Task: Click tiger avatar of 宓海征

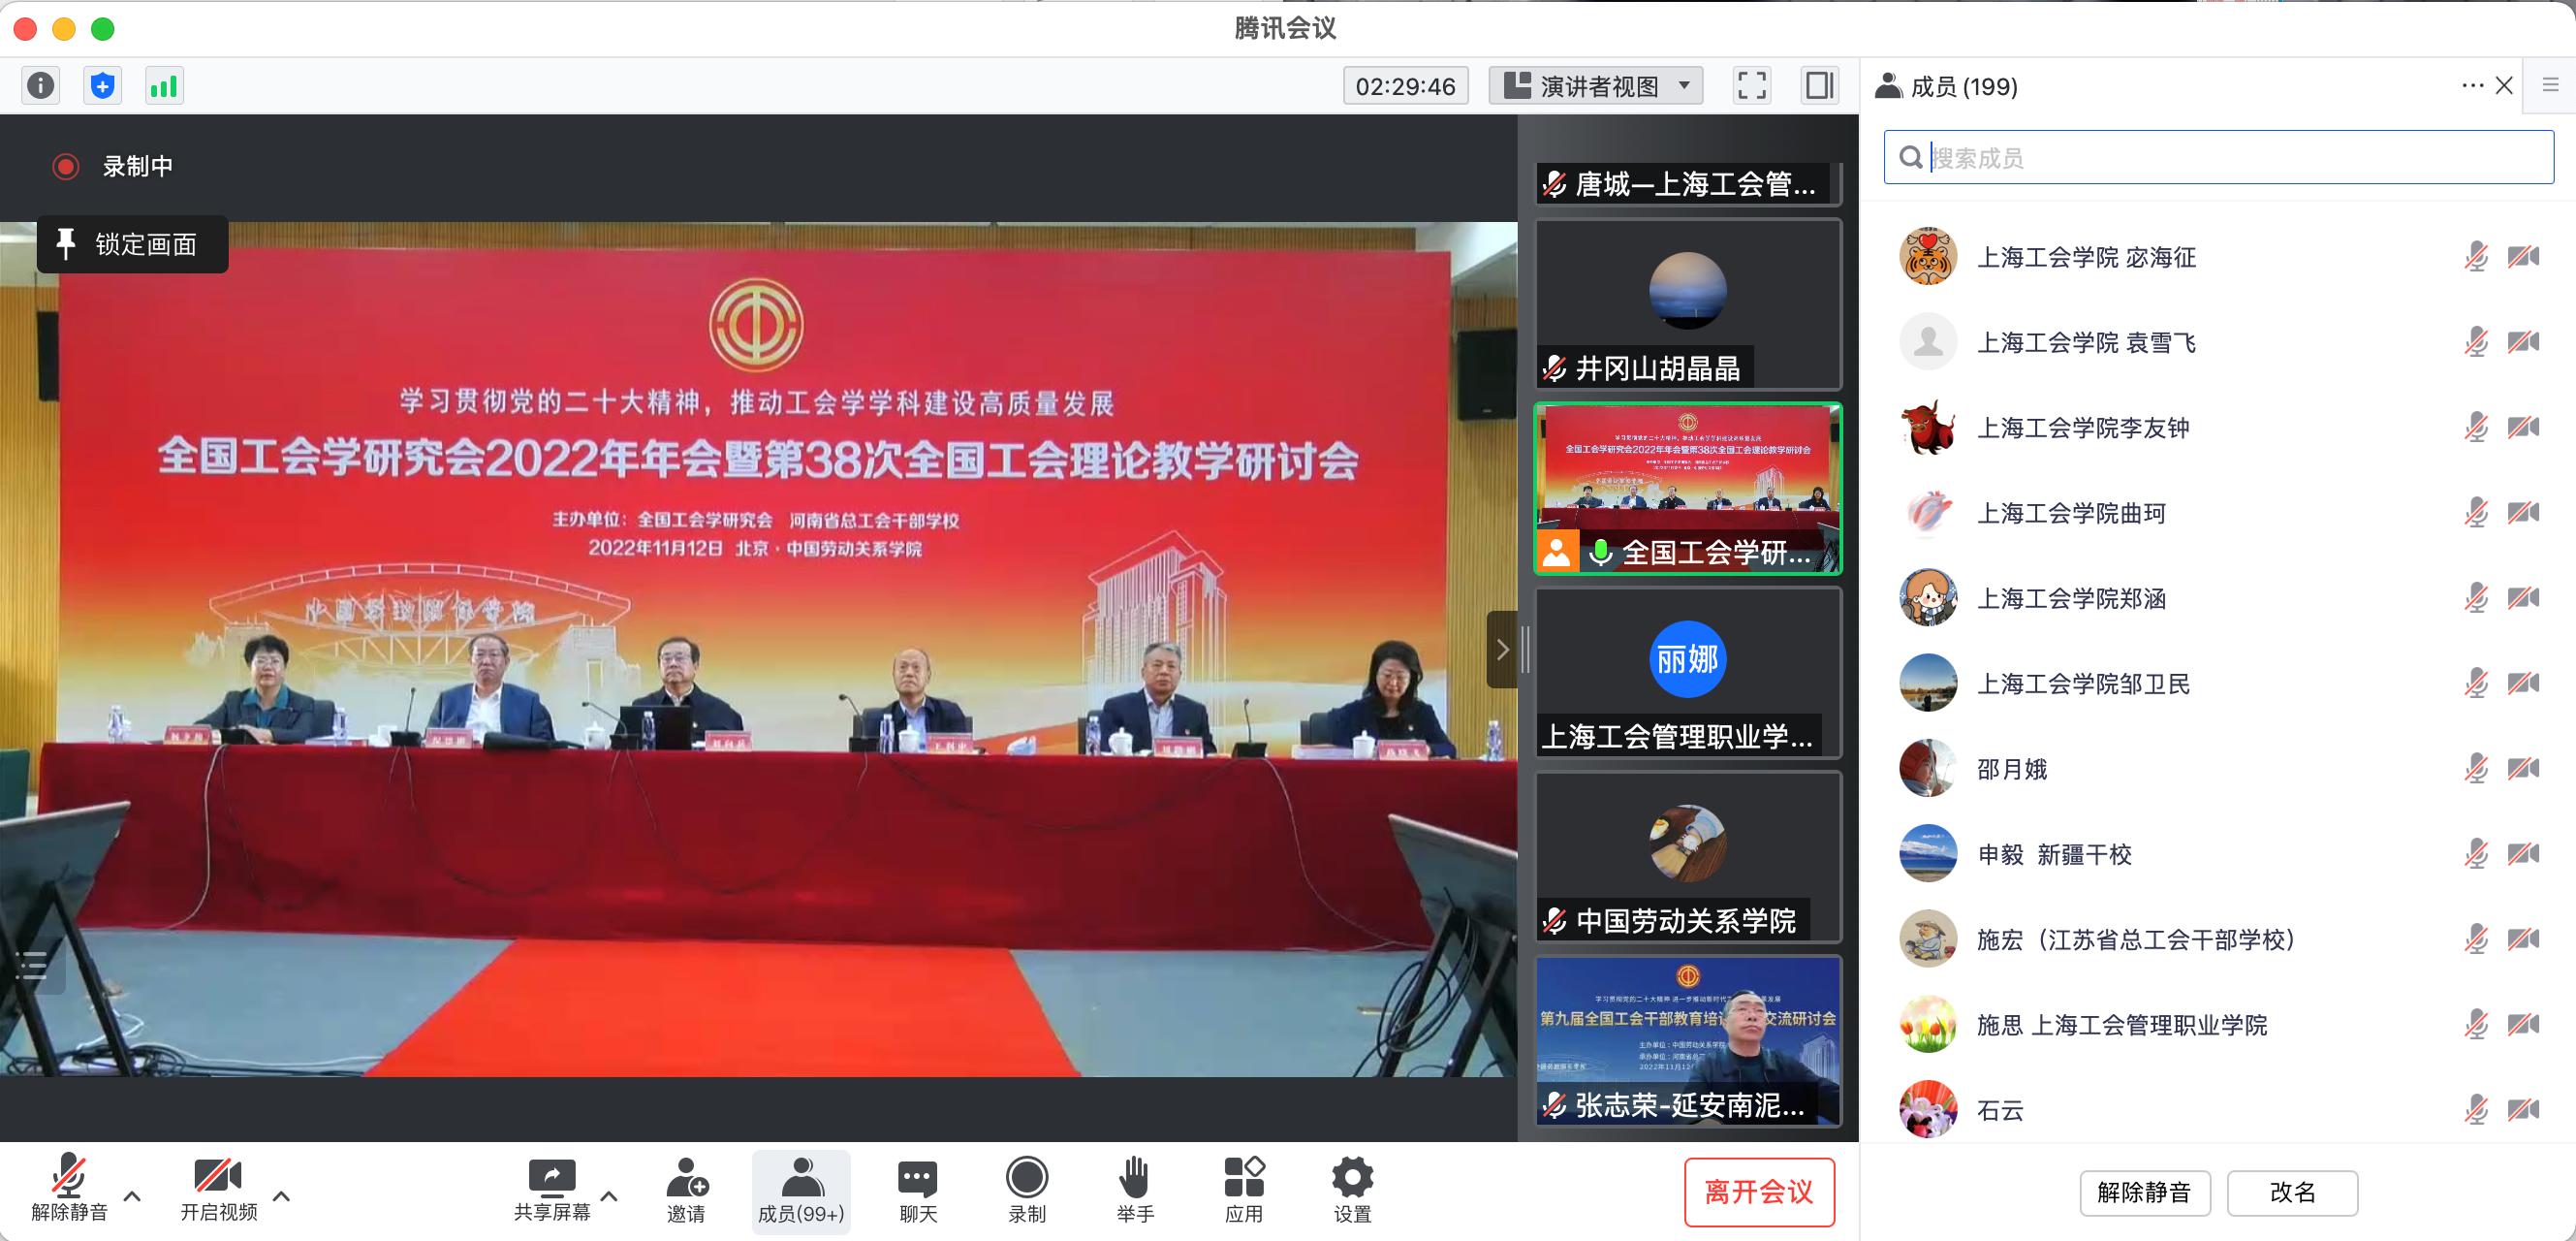Action: coord(1928,257)
